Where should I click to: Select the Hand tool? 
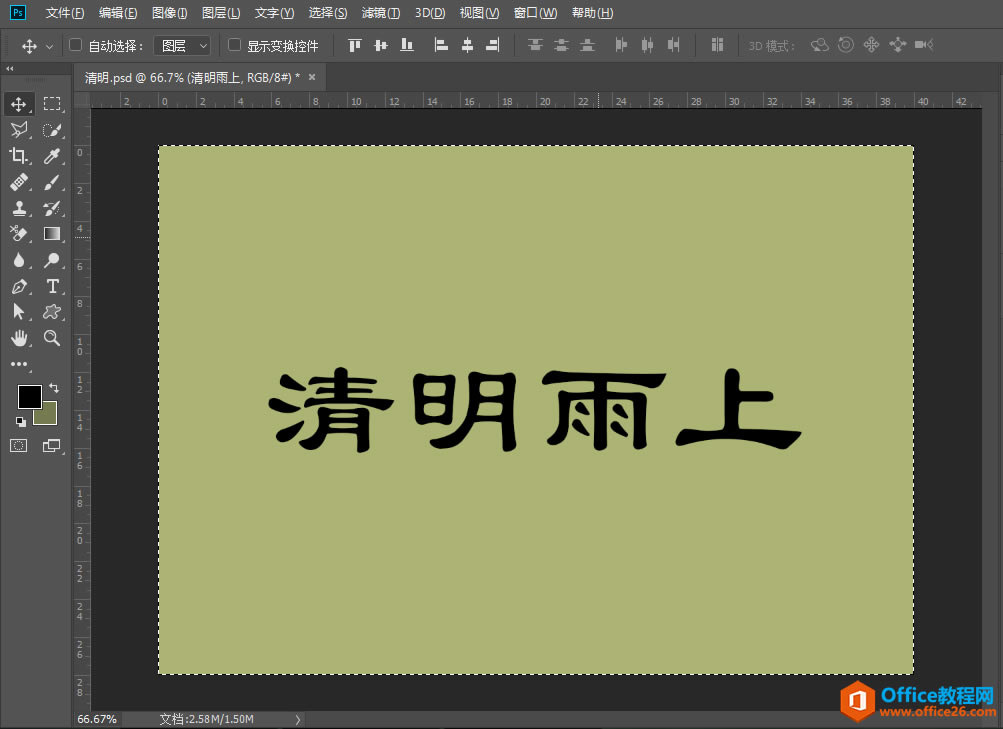point(19,338)
